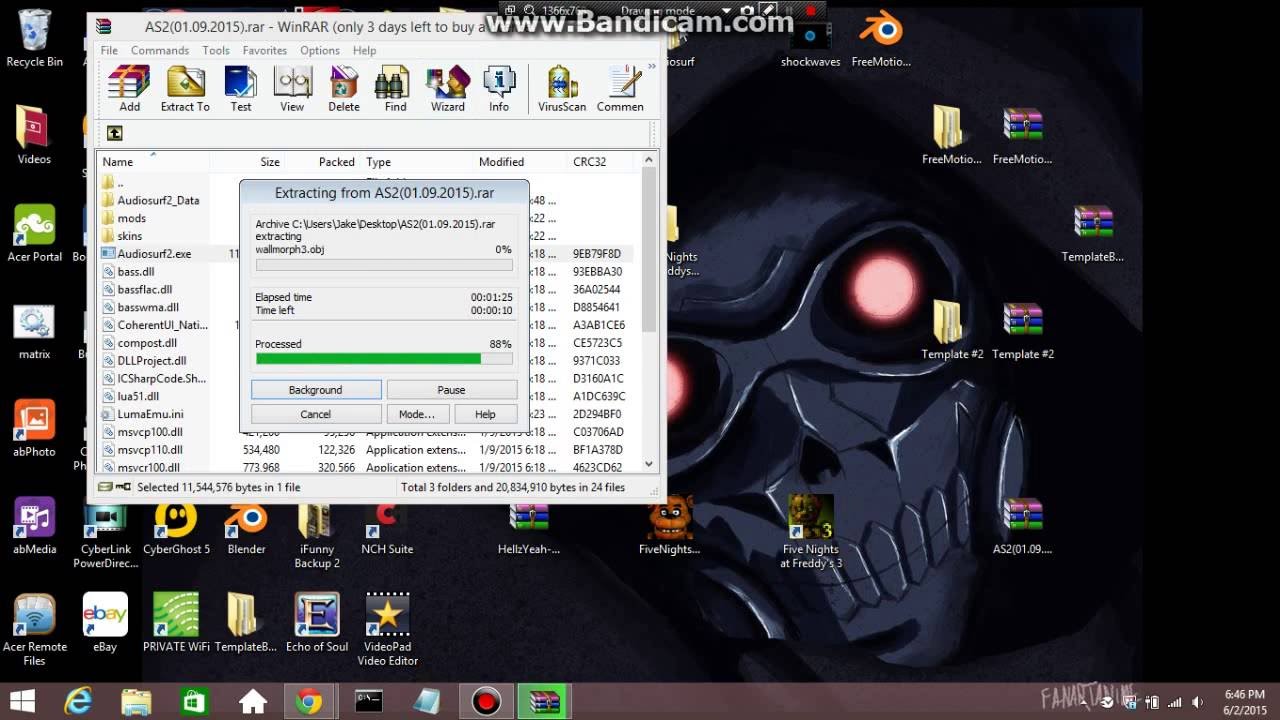Click the VideoPad Video Editor desktop icon
Image resolution: width=1280 pixels, height=720 pixels.
click(x=387, y=628)
